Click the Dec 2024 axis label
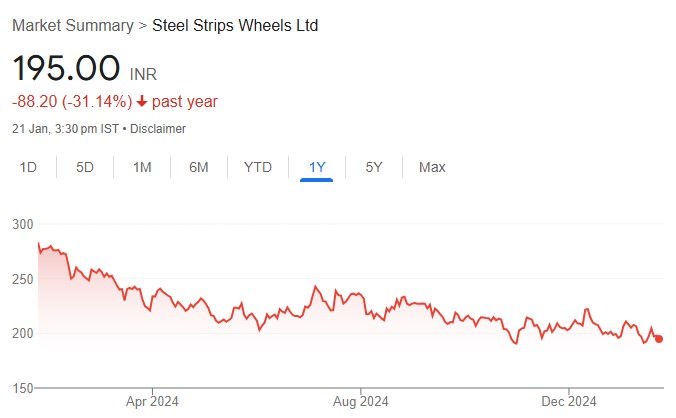This screenshot has width=676, height=418. point(568,401)
